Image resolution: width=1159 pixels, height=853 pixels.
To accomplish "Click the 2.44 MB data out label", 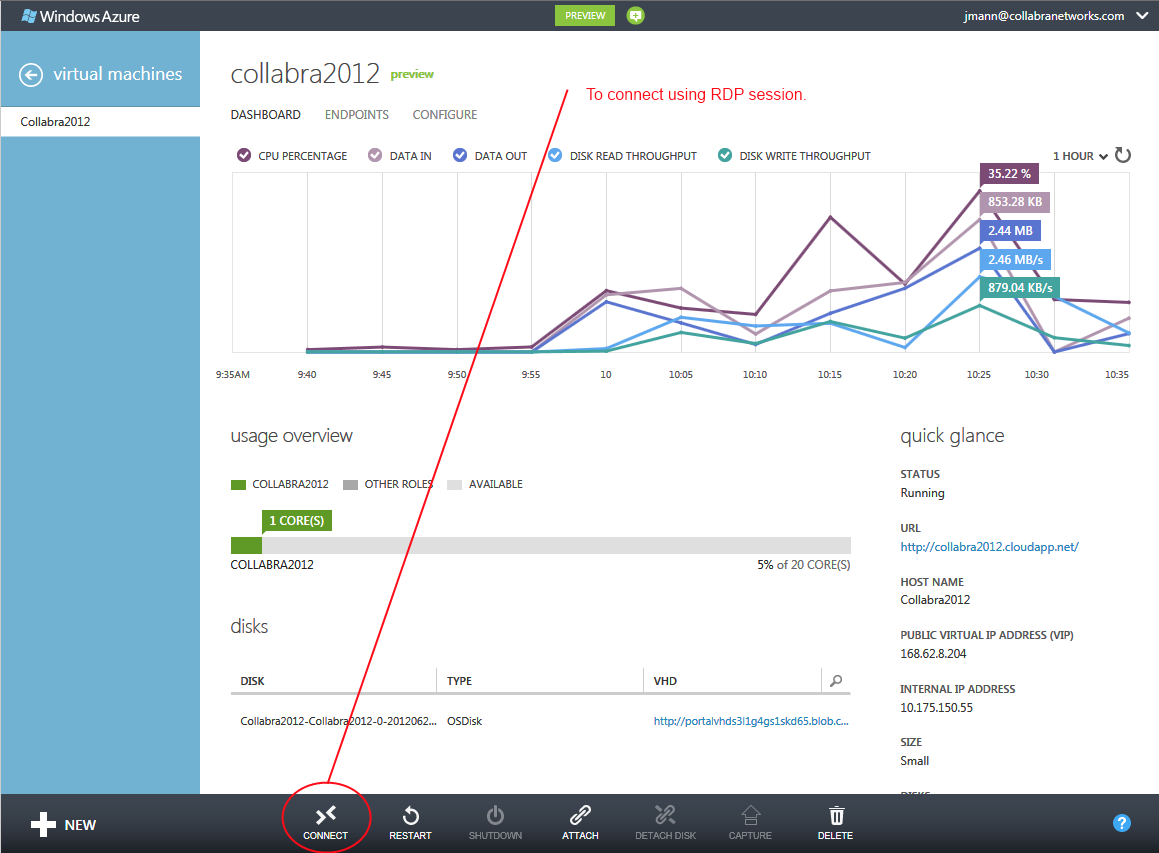I will point(1010,231).
